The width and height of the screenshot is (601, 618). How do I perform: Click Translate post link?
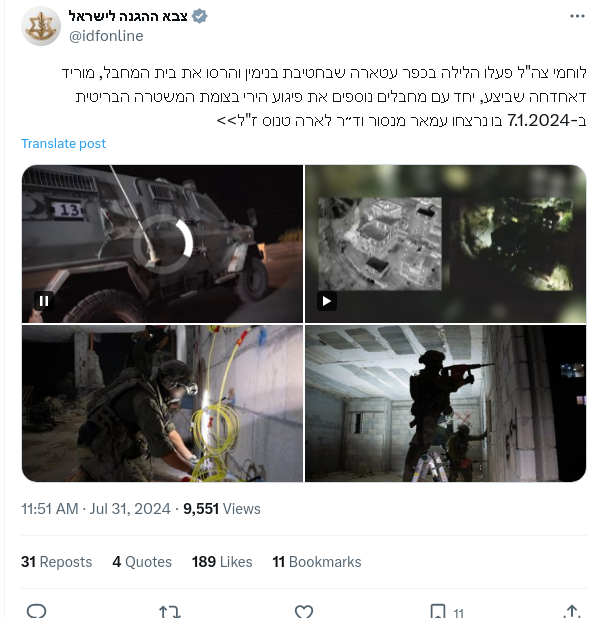63,143
